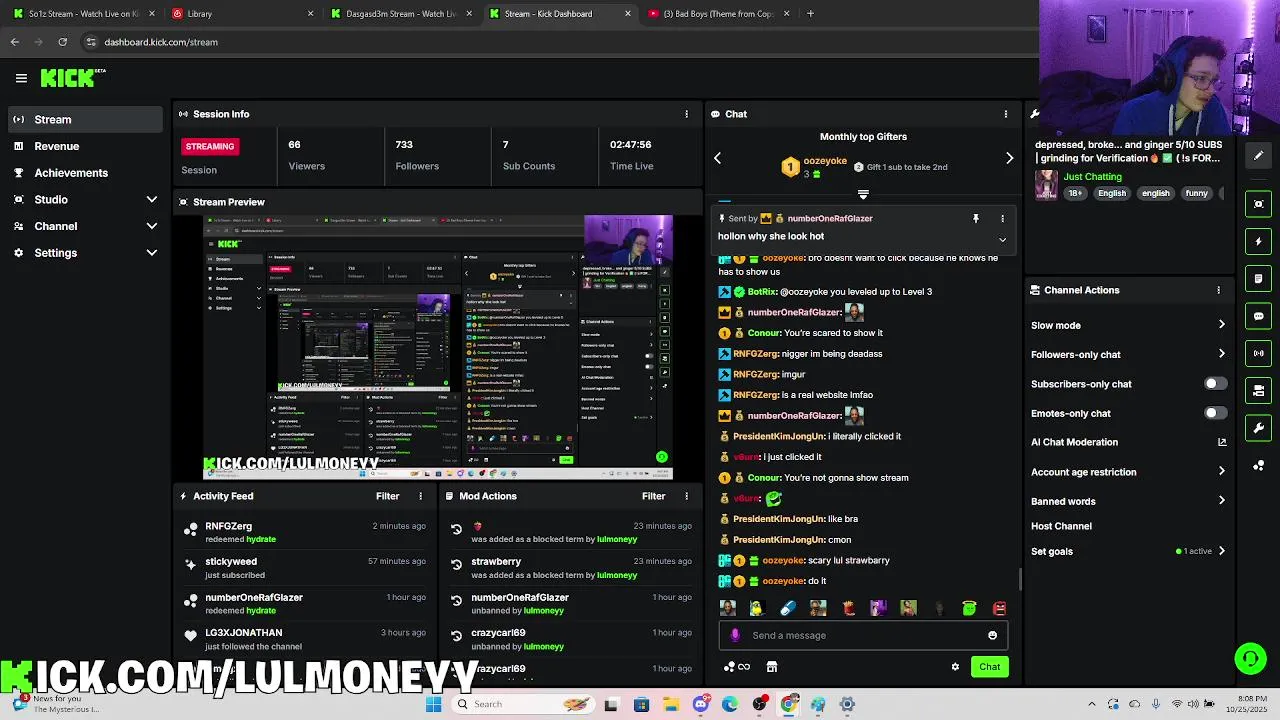Click the 18+ stream tag
Screen dimensions: 1280x720
pyautogui.click(x=1075, y=193)
